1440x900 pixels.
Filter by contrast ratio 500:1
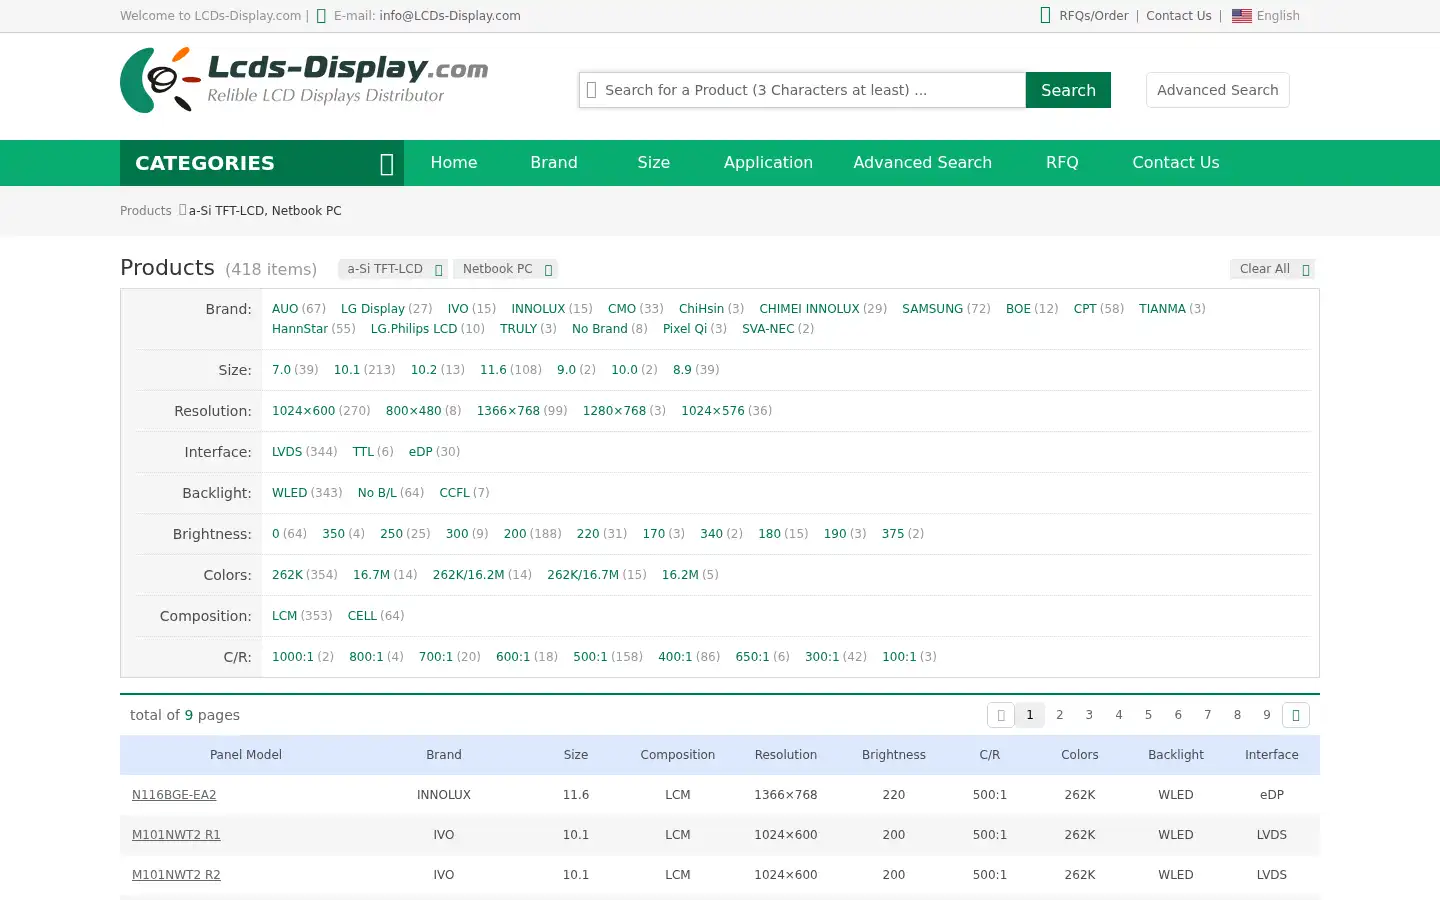[x=590, y=657]
